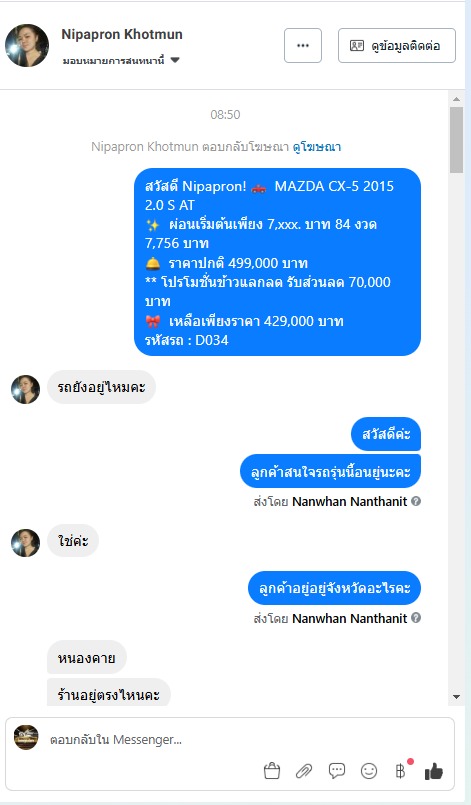
Task: Open the three-dots more options button
Action: pyautogui.click(x=303, y=46)
